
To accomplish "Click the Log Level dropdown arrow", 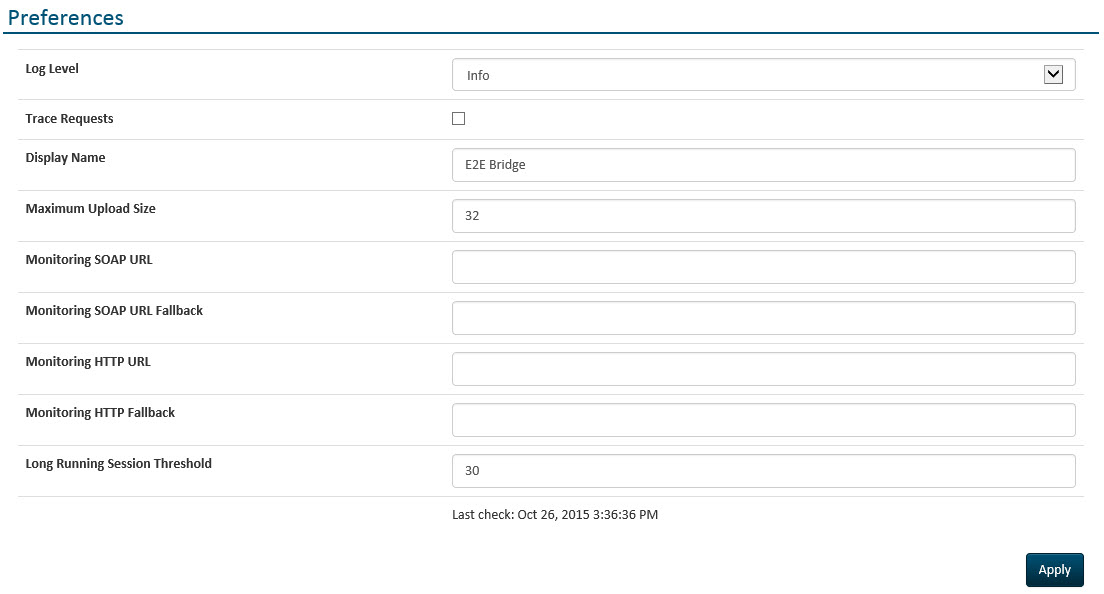I will point(1052,74).
